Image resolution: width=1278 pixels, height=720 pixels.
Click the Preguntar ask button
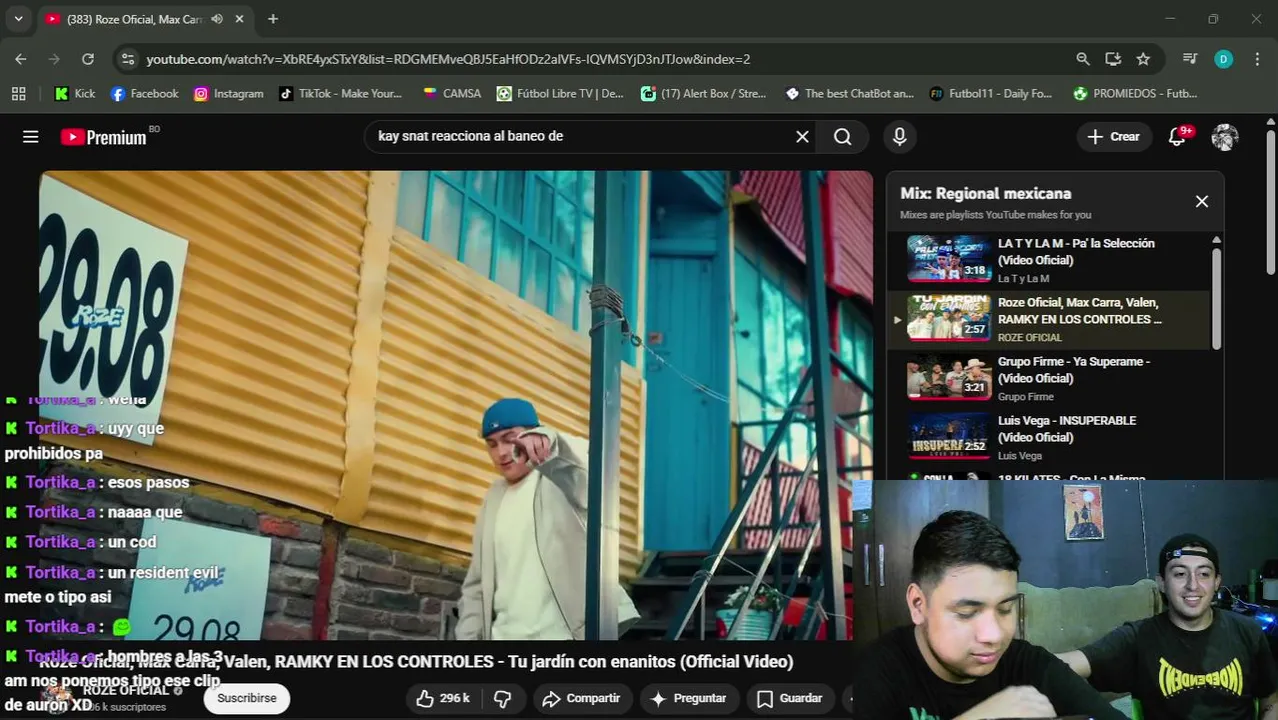(x=689, y=698)
